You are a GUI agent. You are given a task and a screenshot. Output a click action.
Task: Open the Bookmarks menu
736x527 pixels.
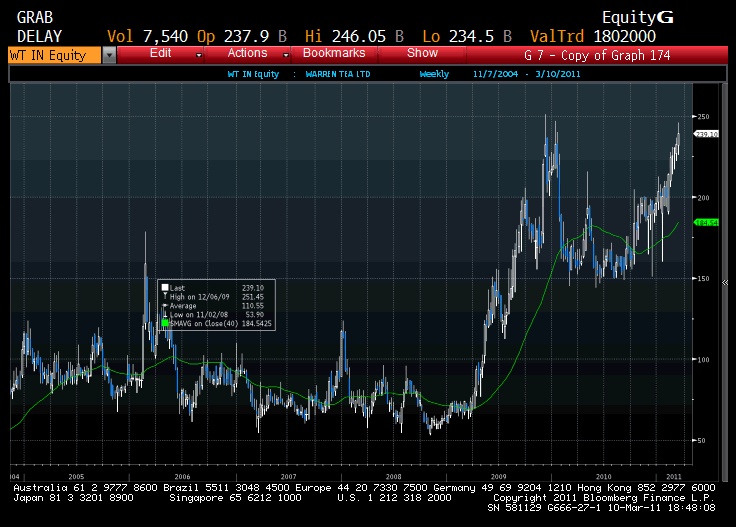334,53
